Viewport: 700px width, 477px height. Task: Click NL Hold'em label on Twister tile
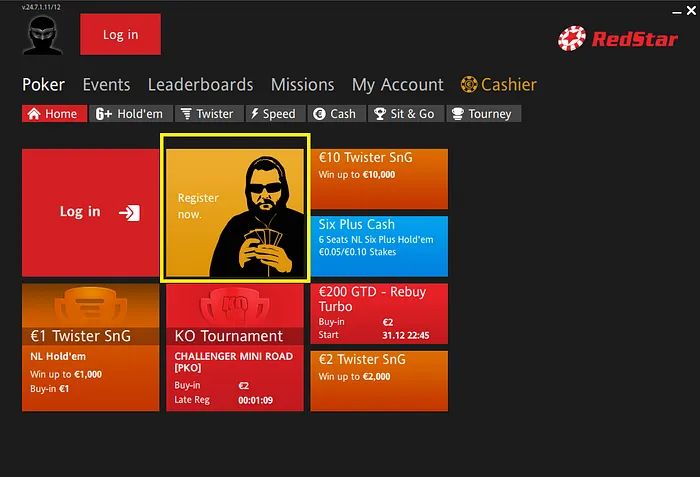[58, 356]
